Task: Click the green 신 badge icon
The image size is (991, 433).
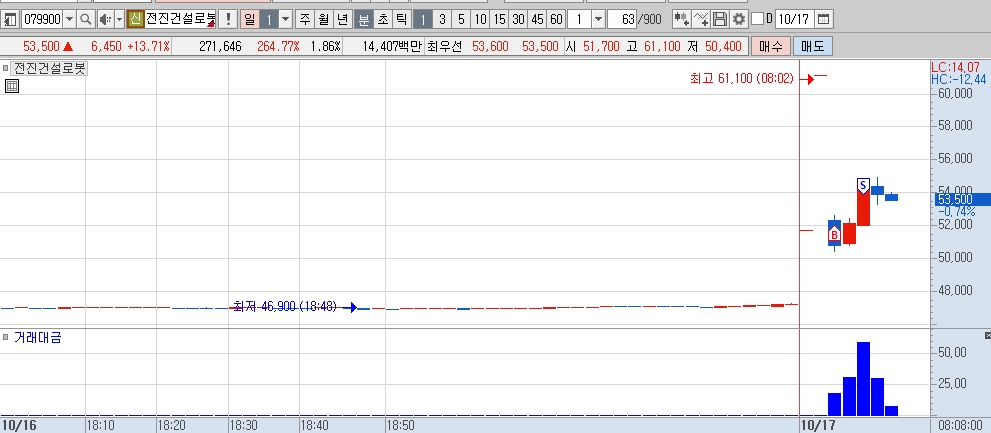Action: (x=135, y=19)
